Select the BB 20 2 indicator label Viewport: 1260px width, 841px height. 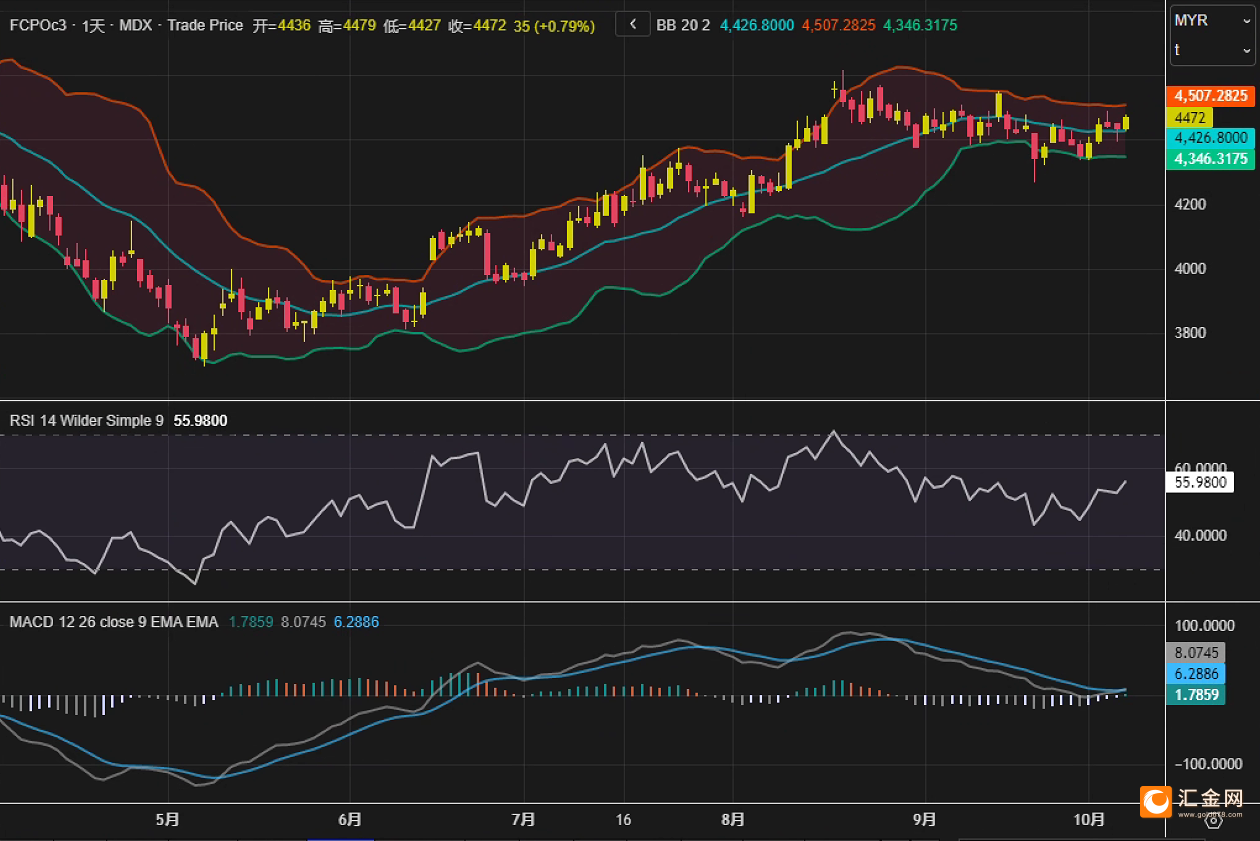click(683, 25)
